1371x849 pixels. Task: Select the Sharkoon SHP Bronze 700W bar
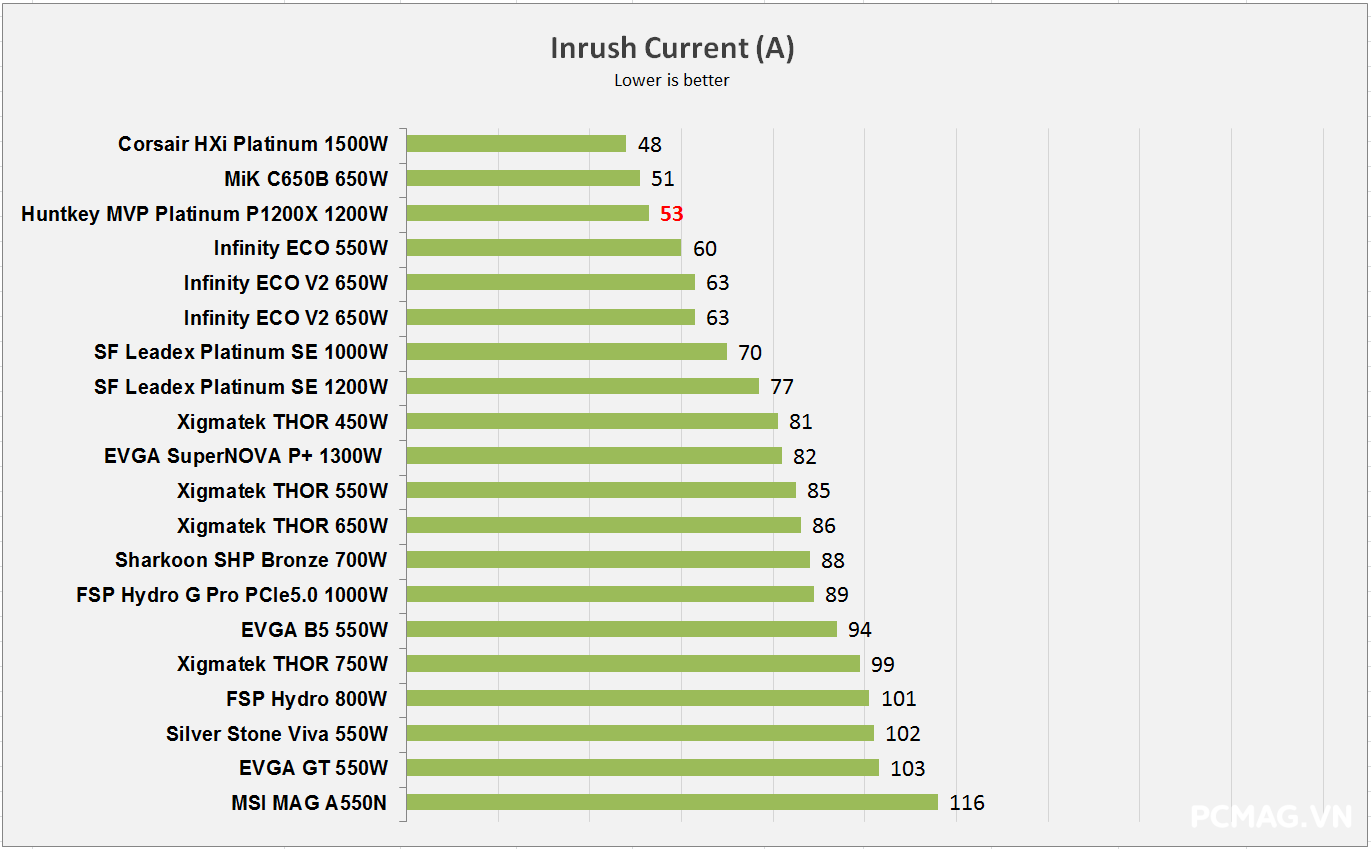608,560
